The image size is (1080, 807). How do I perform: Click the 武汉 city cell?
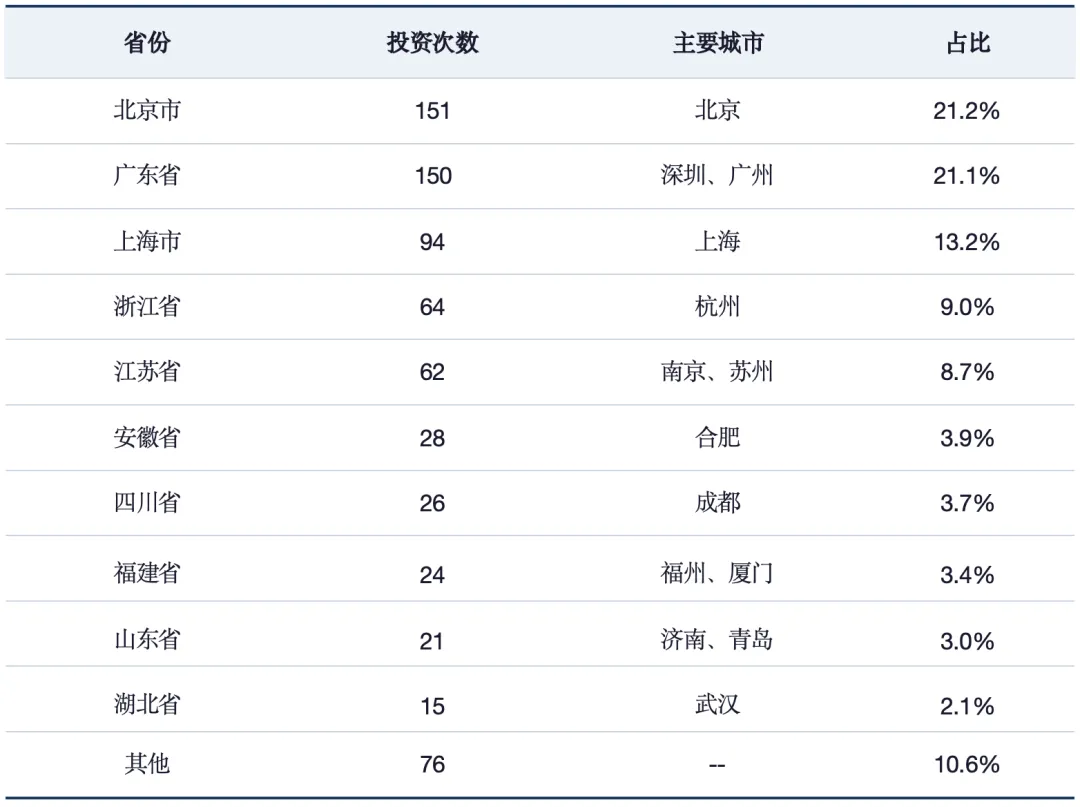pyautogui.click(x=717, y=704)
